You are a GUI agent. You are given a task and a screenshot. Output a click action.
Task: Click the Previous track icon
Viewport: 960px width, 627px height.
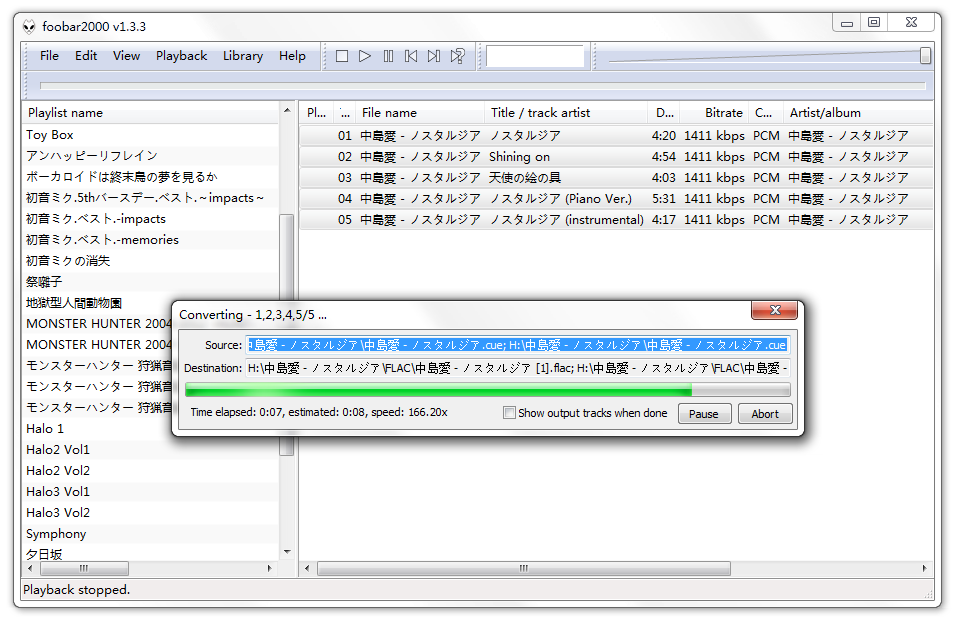(411, 56)
